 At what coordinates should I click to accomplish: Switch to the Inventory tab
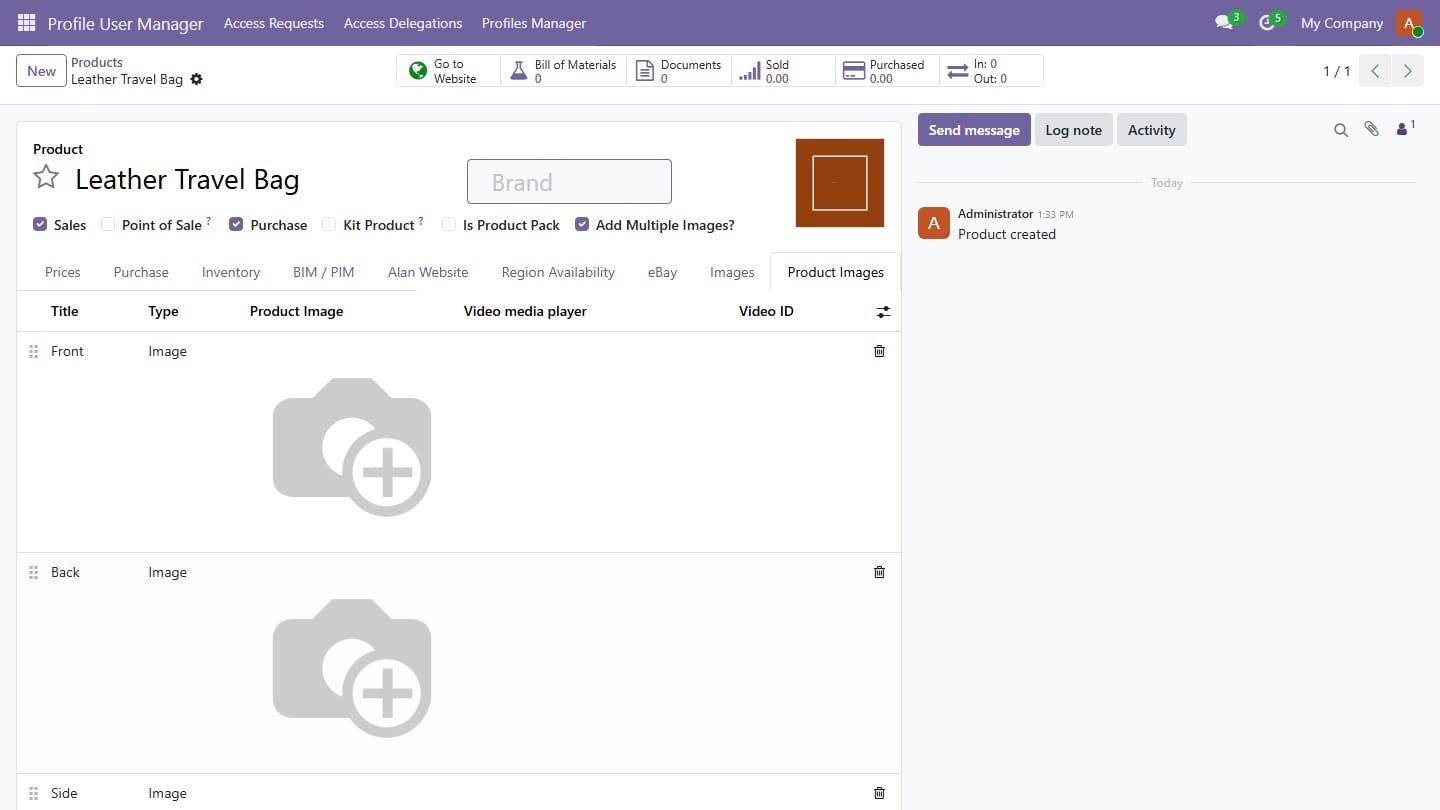(231, 272)
